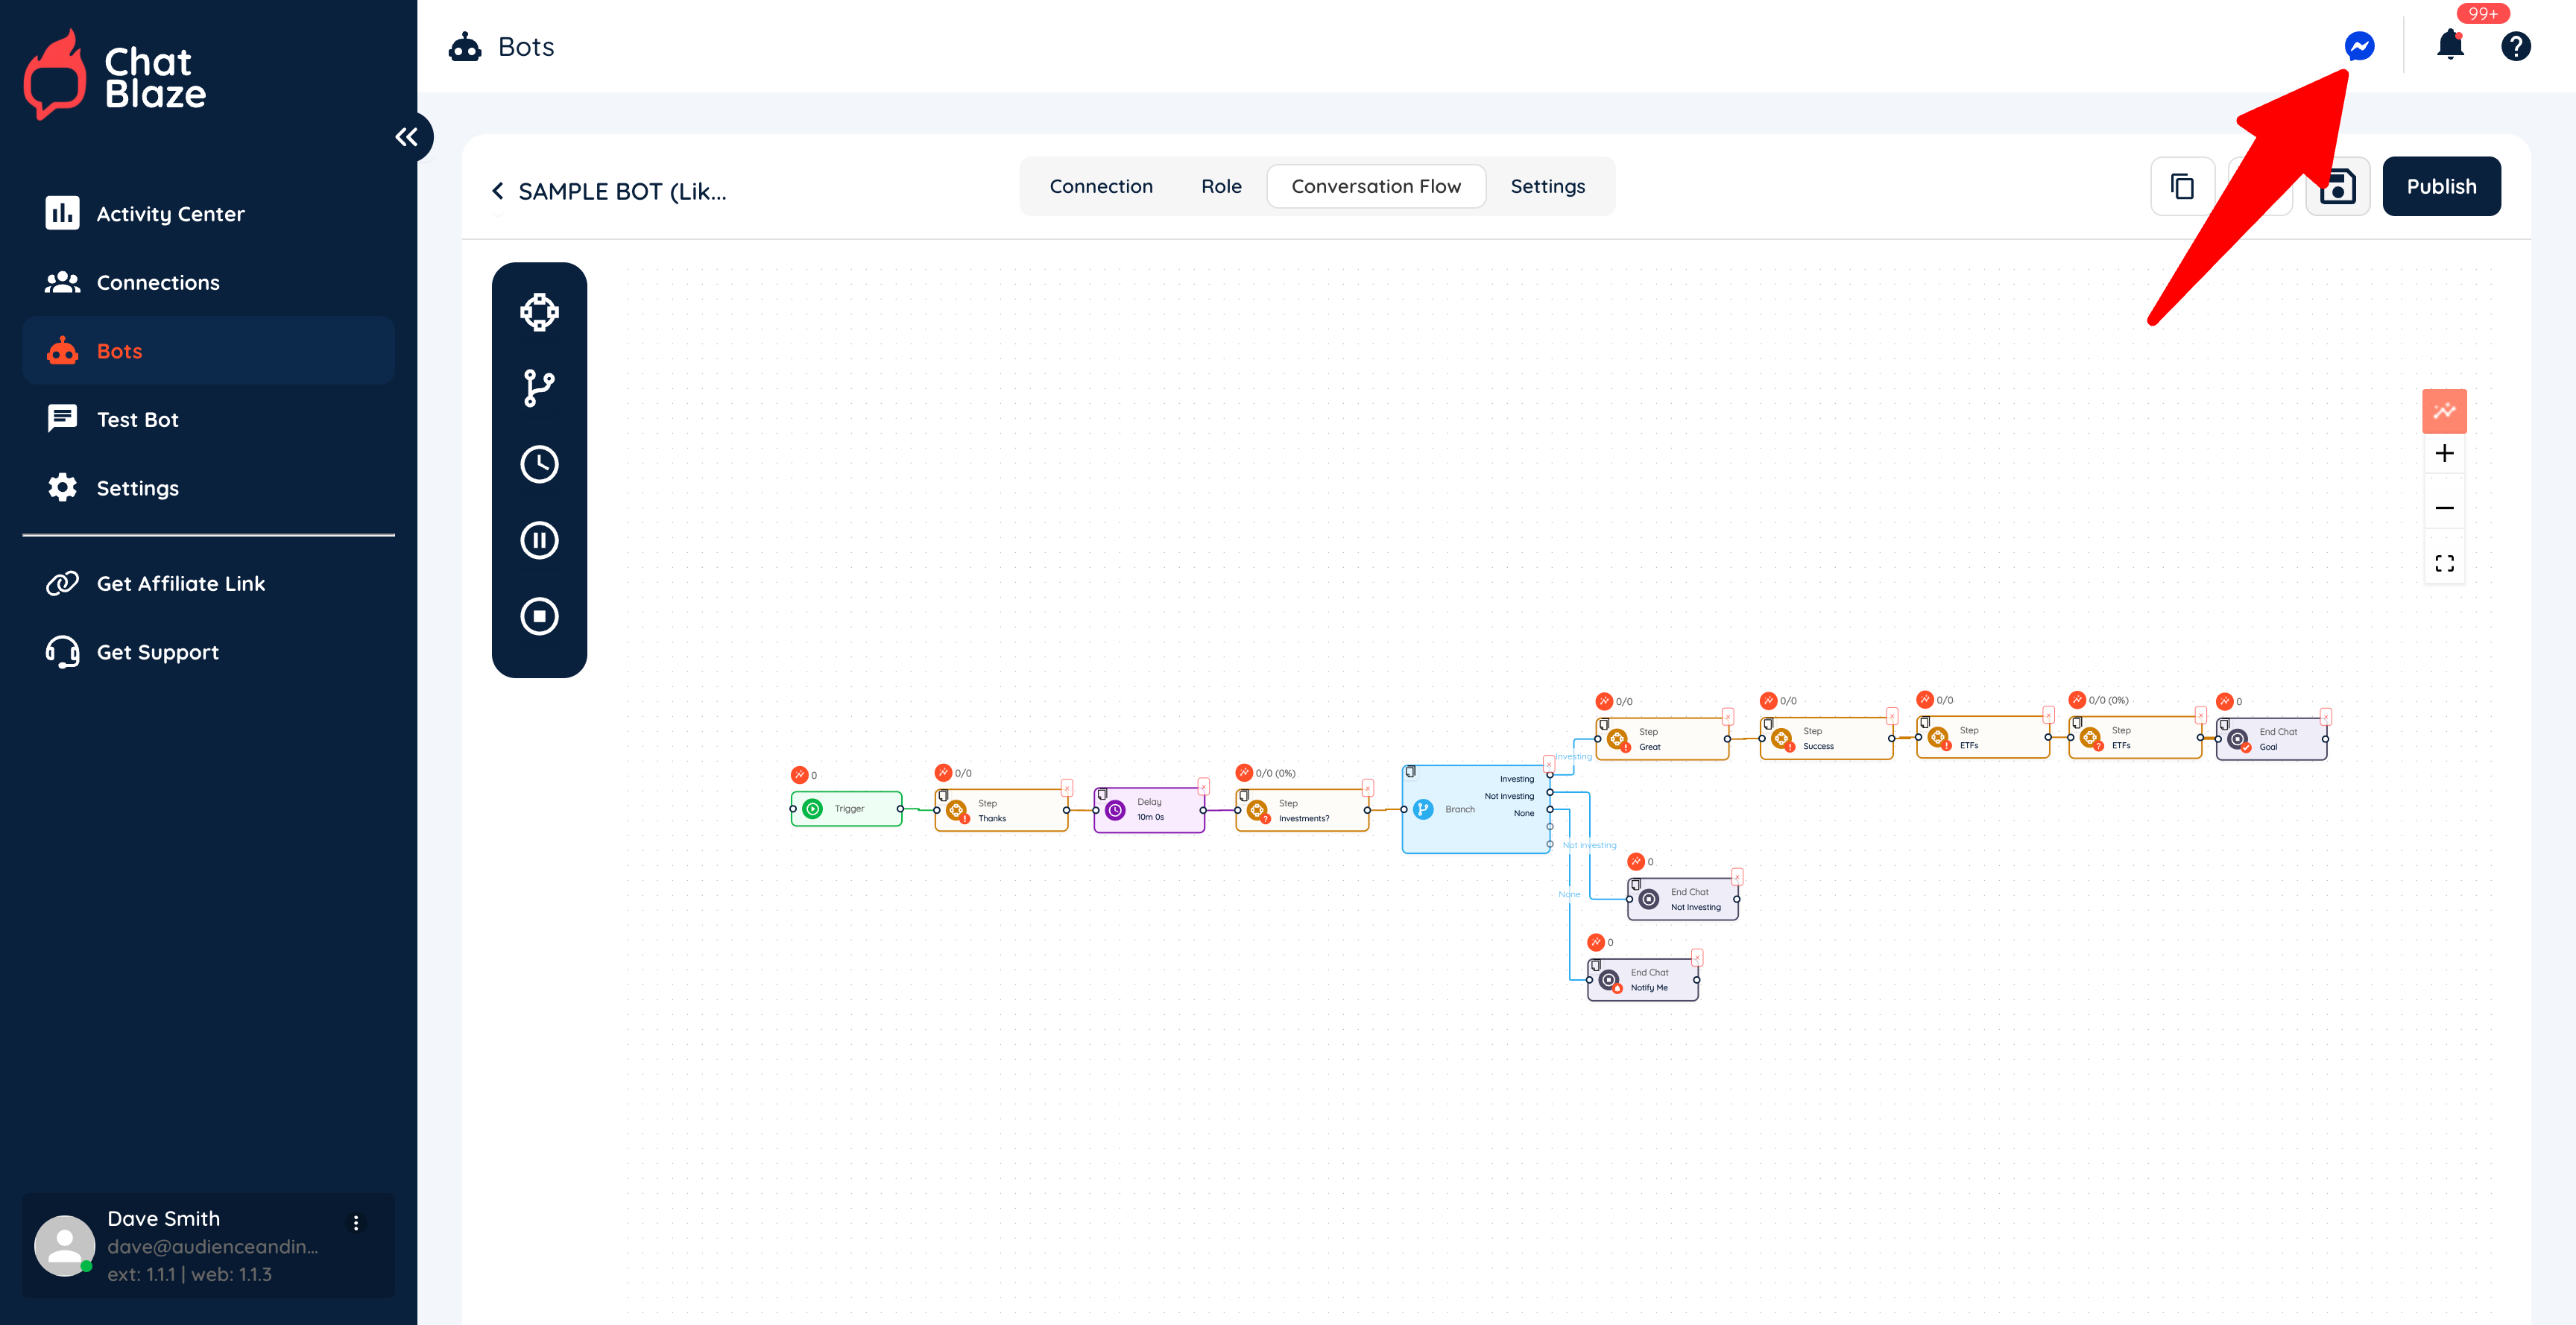Save the bot with the floppy icon
Image resolution: width=2576 pixels, height=1325 pixels.
tap(2337, 187)
